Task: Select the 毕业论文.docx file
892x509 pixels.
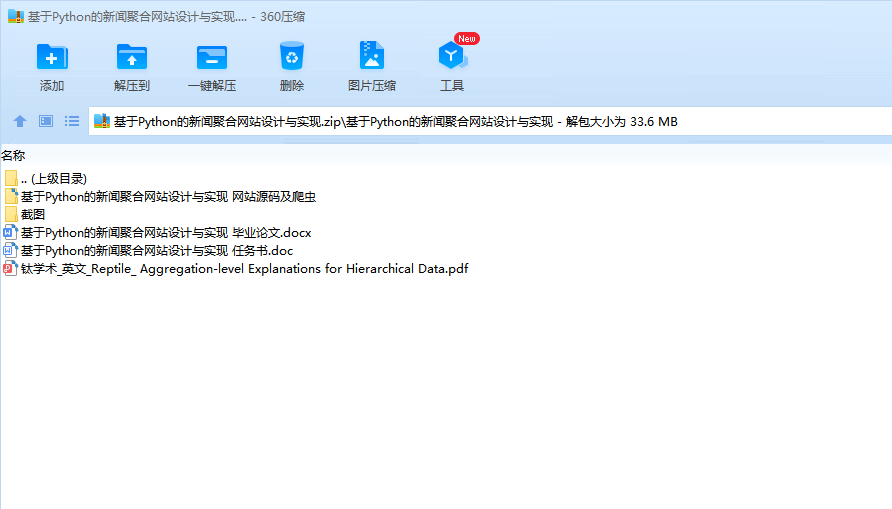Action: (x=158, y=233)
